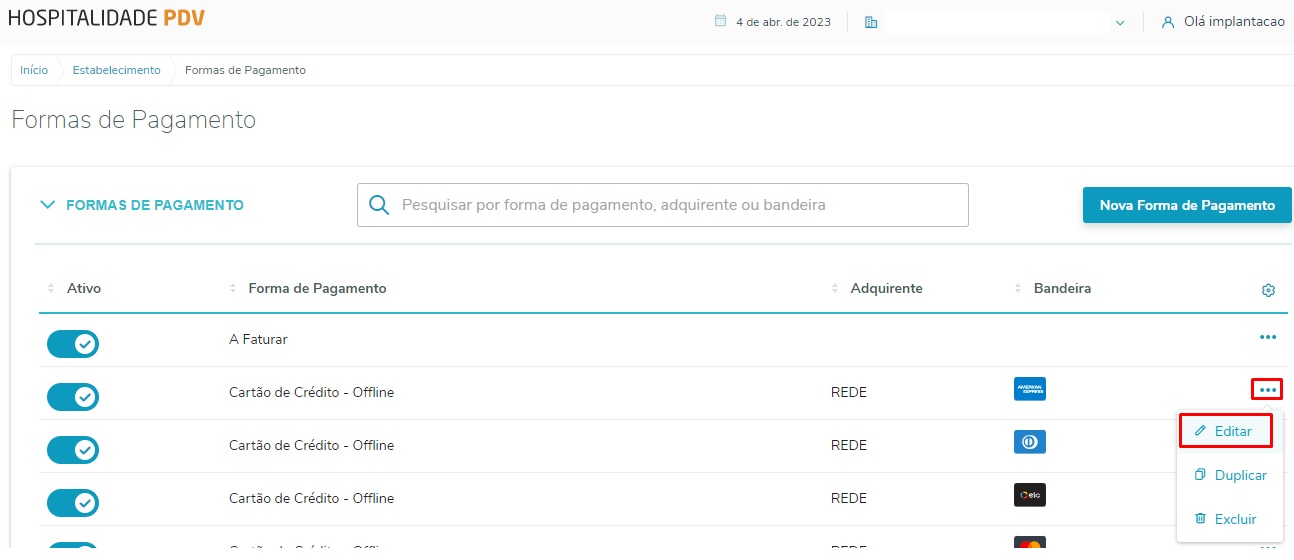The height and width of the screenshot is (560, 1294).
Task: Click the Bandeira column header
Action: tap(1062, 288)
